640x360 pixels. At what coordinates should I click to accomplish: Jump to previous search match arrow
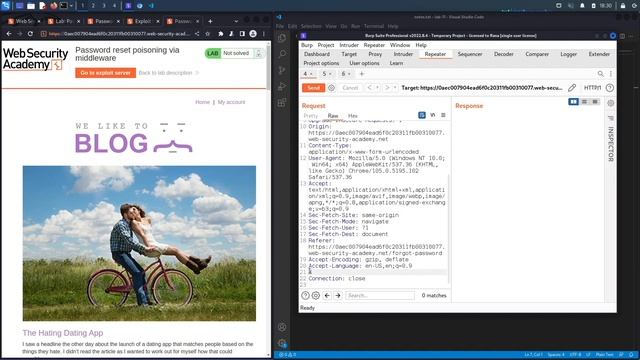(327, 296)
